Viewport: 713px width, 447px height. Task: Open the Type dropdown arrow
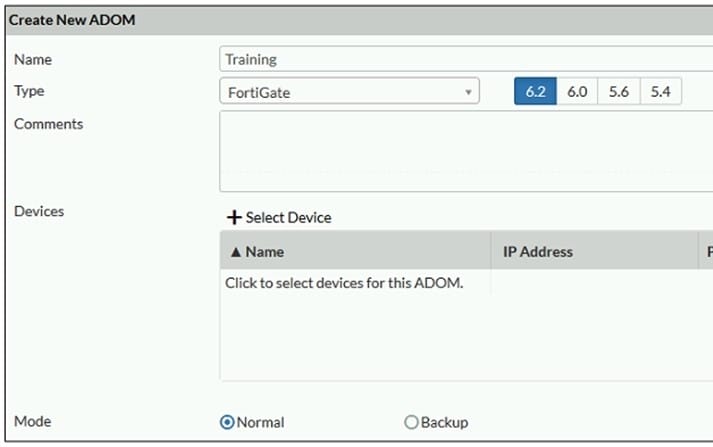(x=468, y=93)
